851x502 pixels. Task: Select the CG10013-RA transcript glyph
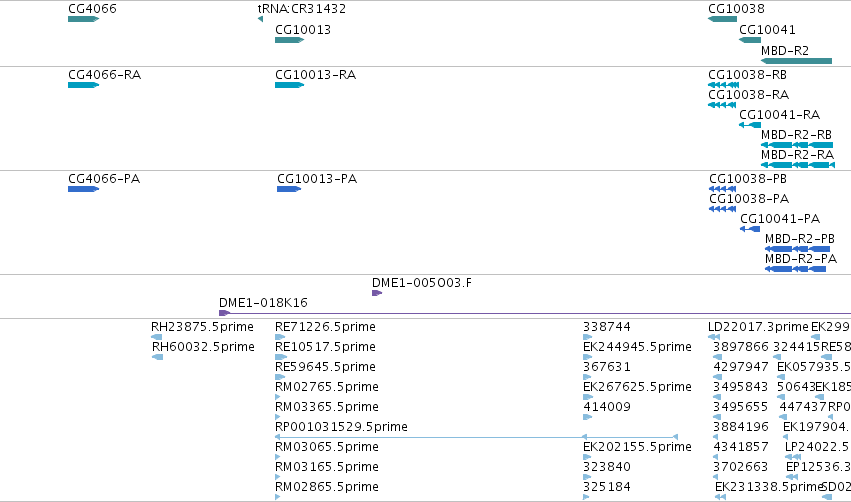tap(289, 85)
